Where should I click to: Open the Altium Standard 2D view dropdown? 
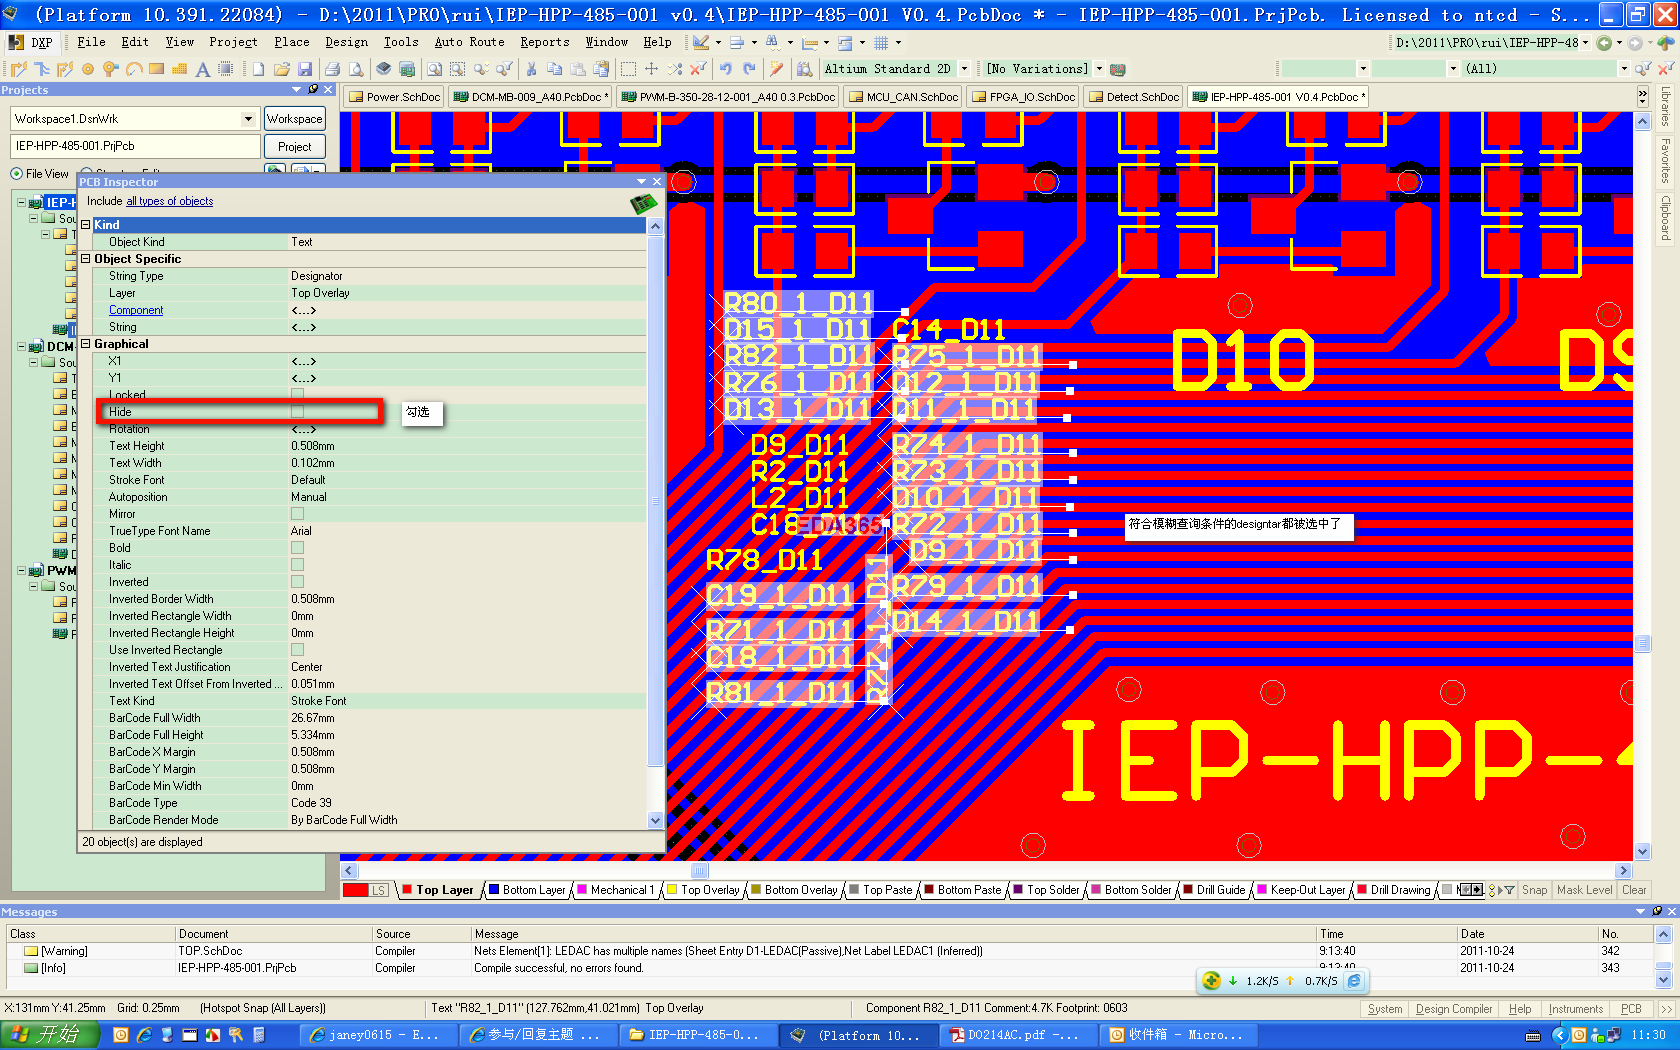tap(964, 69)
